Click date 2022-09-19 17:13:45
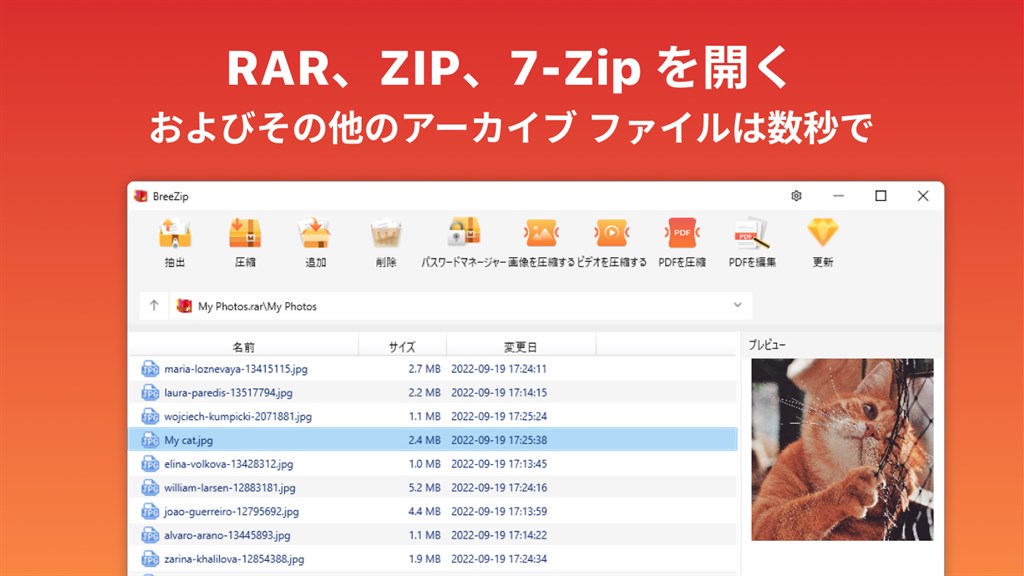The width and height of the screenshot is (1024, 576). tap(499, 464)
